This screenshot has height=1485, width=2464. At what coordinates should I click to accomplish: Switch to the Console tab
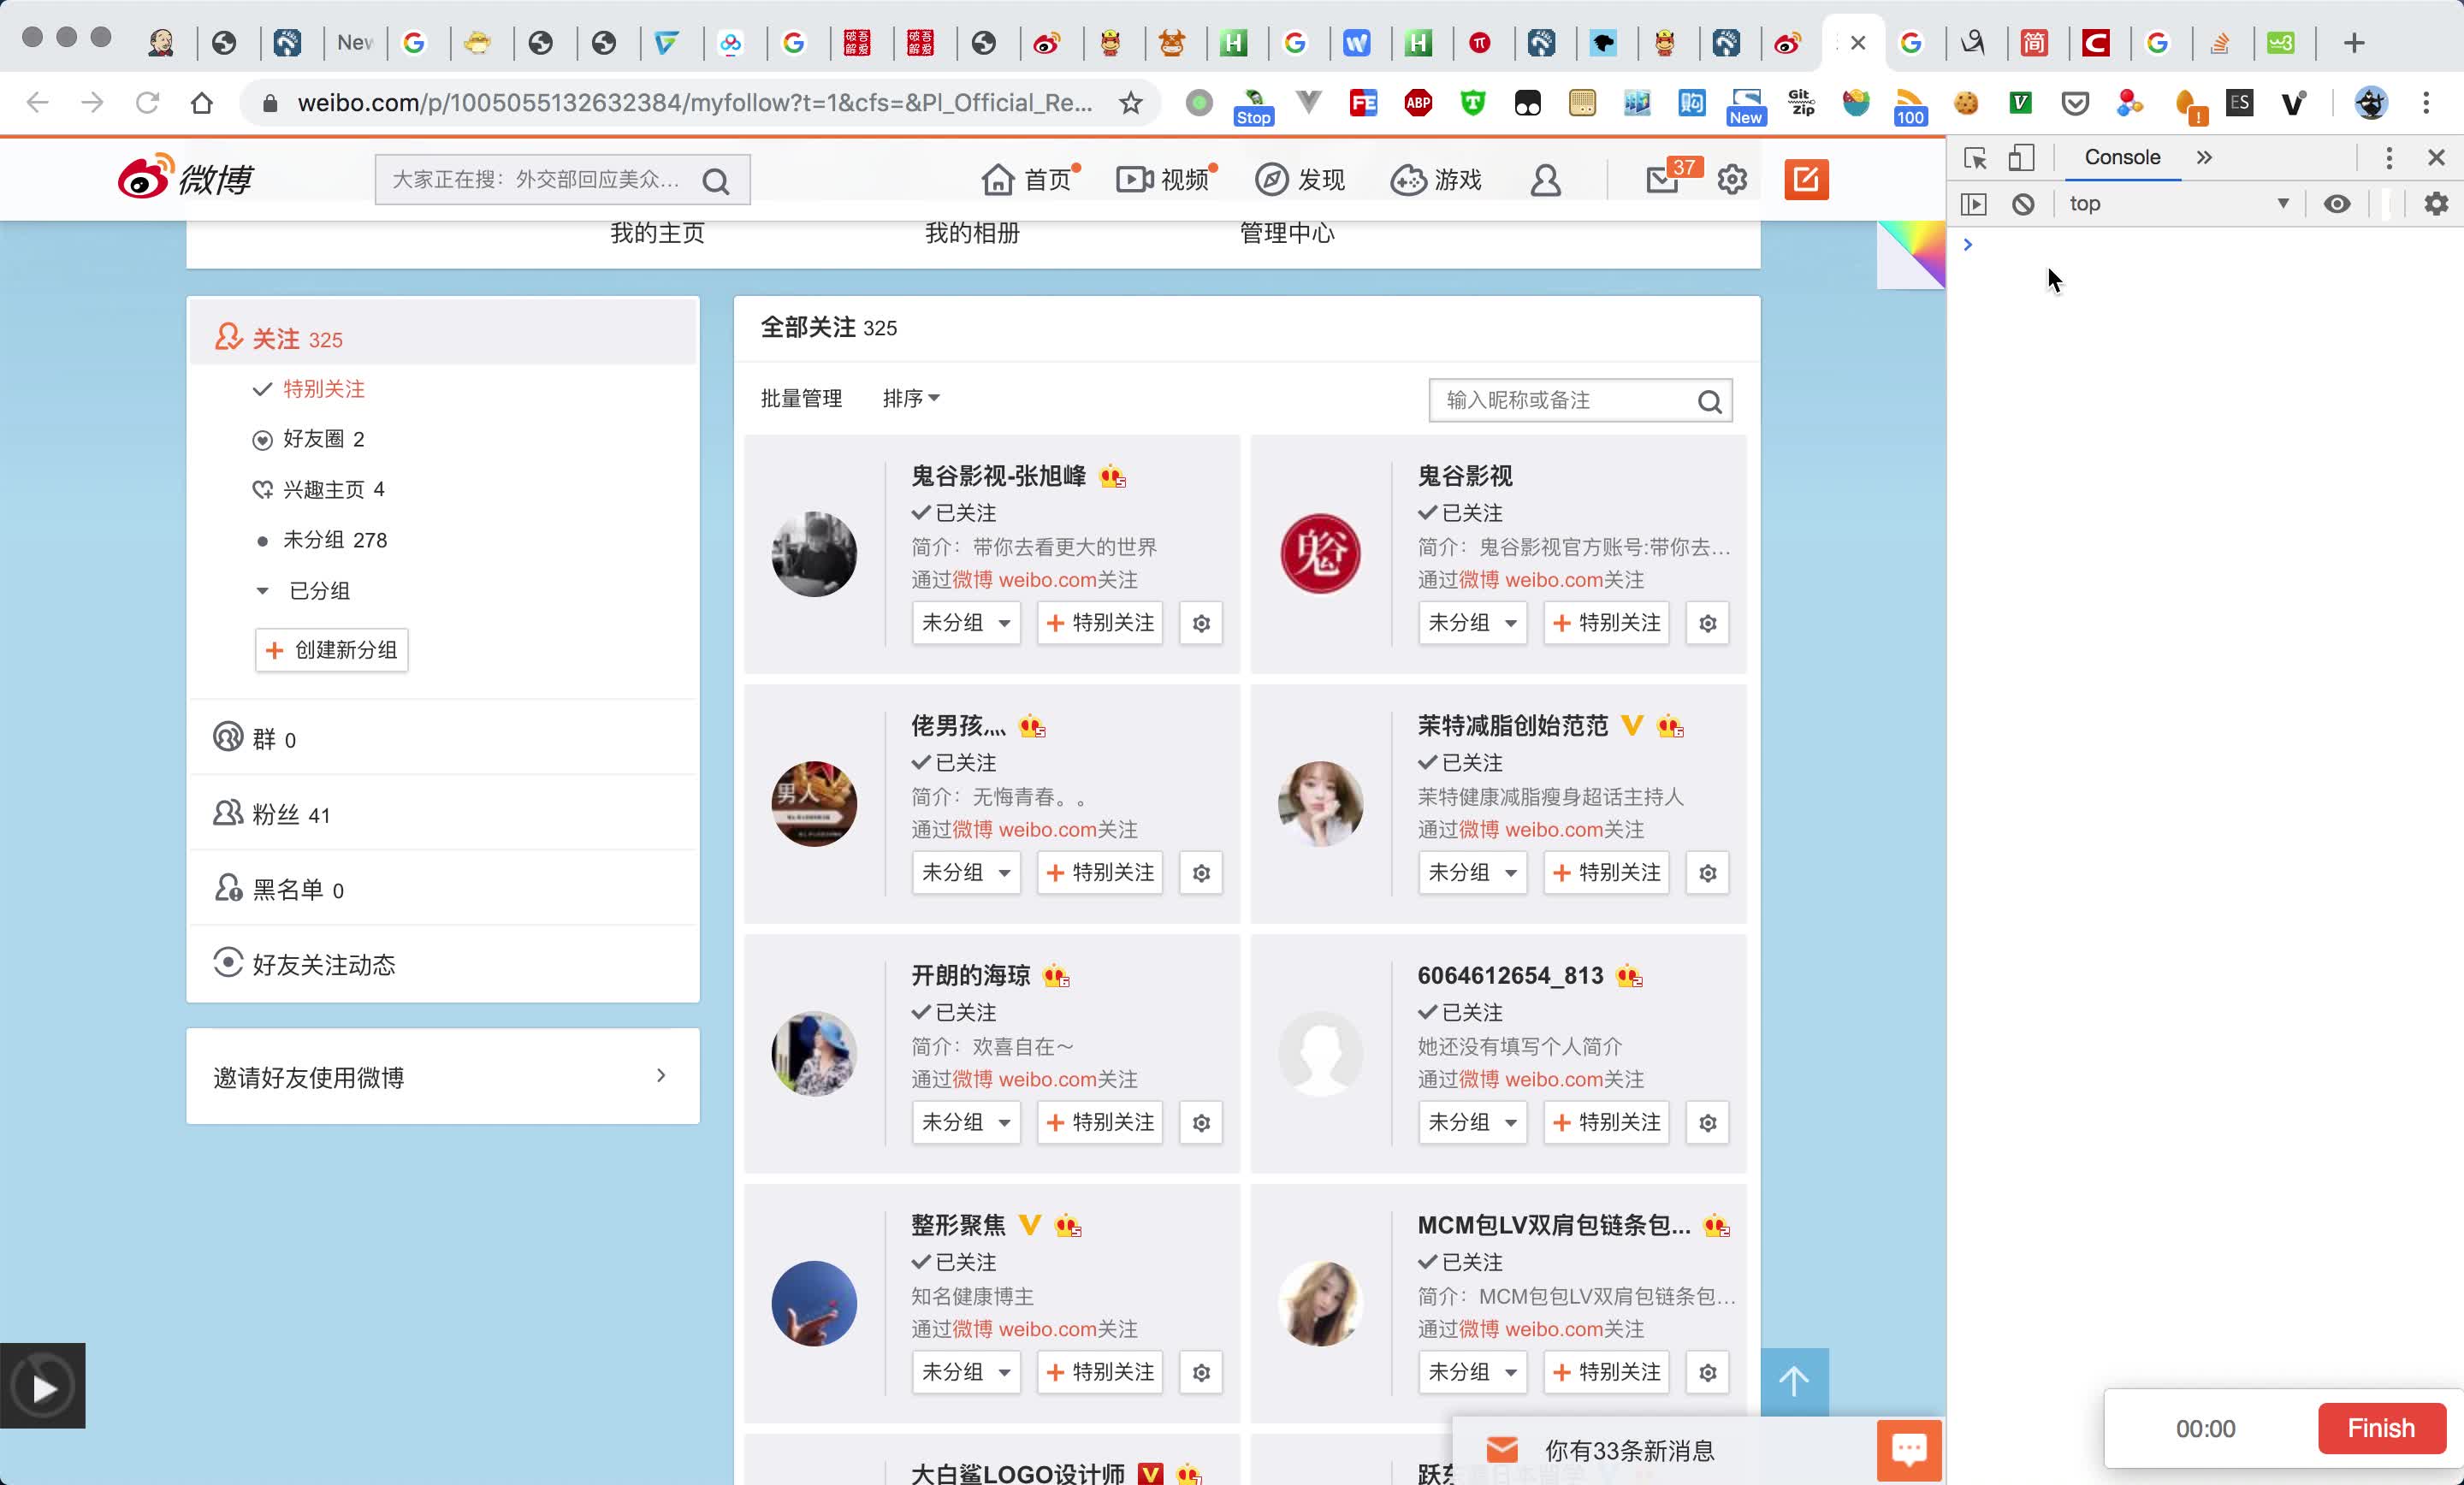click(x=2122, y=157)
